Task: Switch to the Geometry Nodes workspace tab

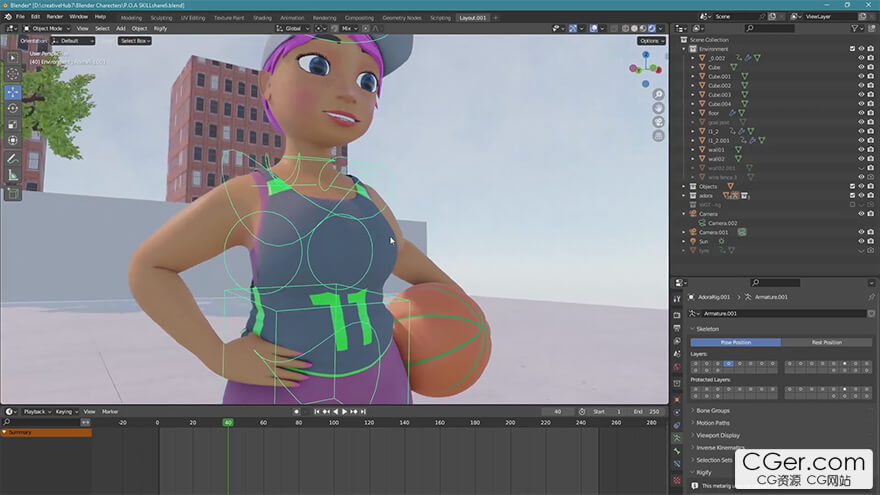Action: click(x=401, y=18)
